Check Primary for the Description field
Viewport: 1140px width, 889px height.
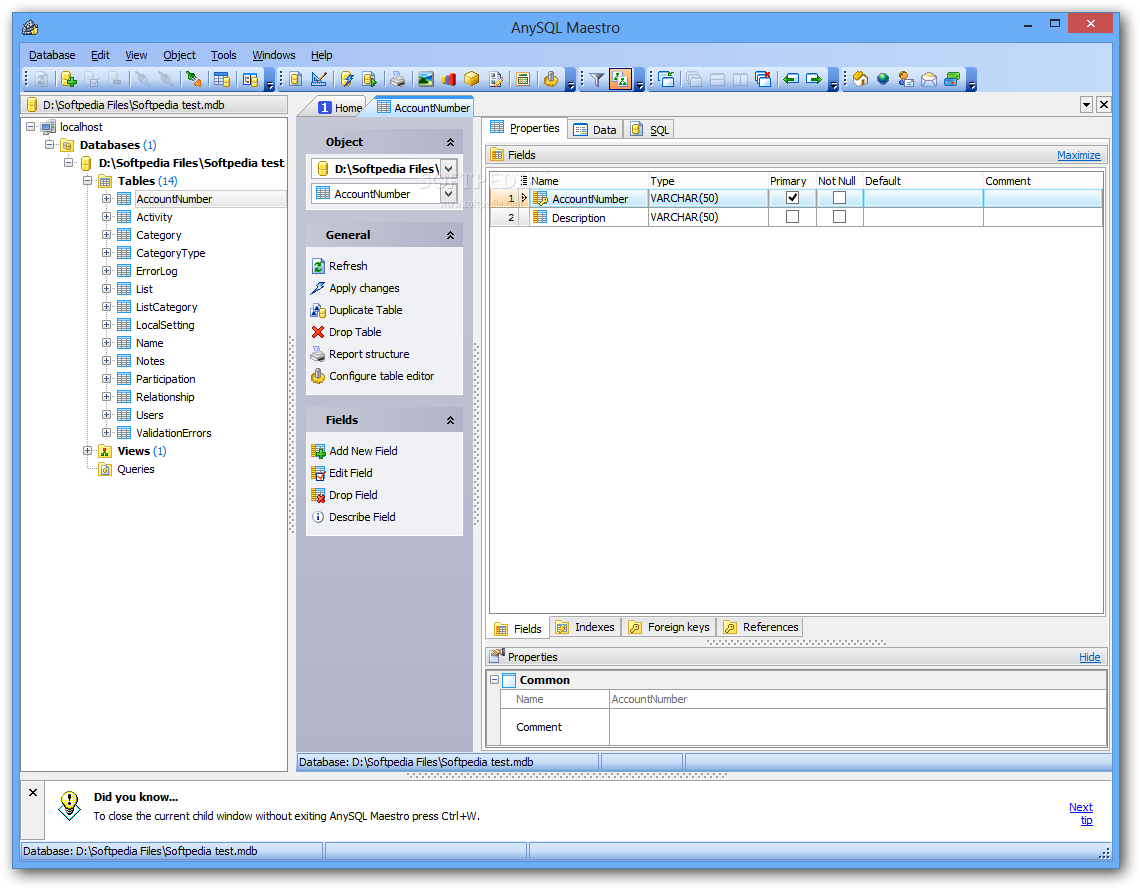point(792,217)
